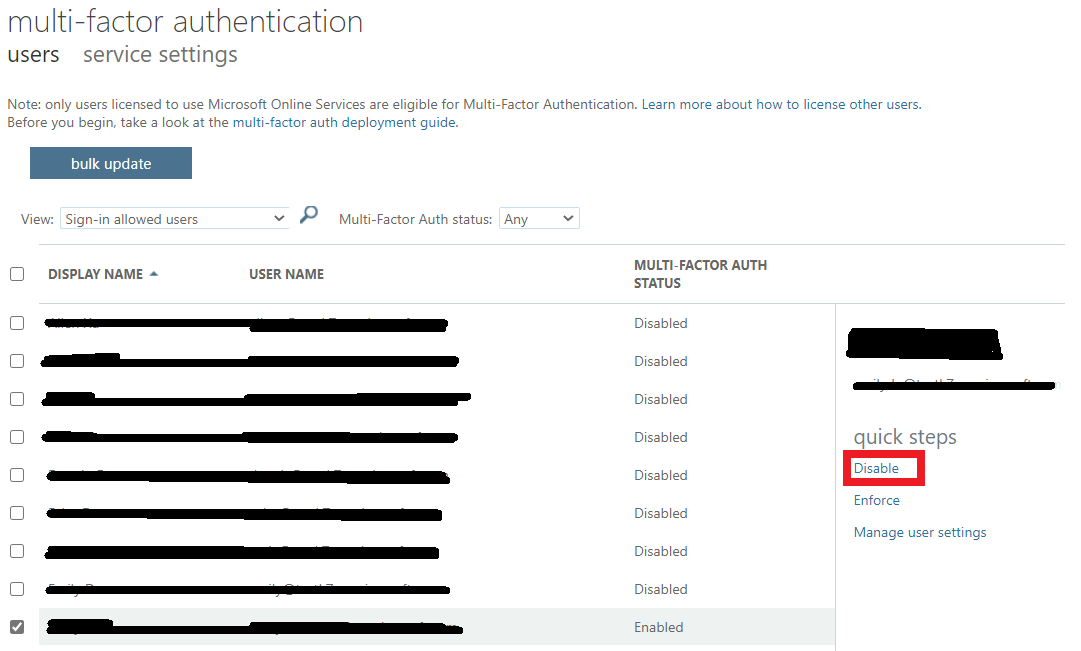Toggle the select-all checkbox in header

coord(17,274)
